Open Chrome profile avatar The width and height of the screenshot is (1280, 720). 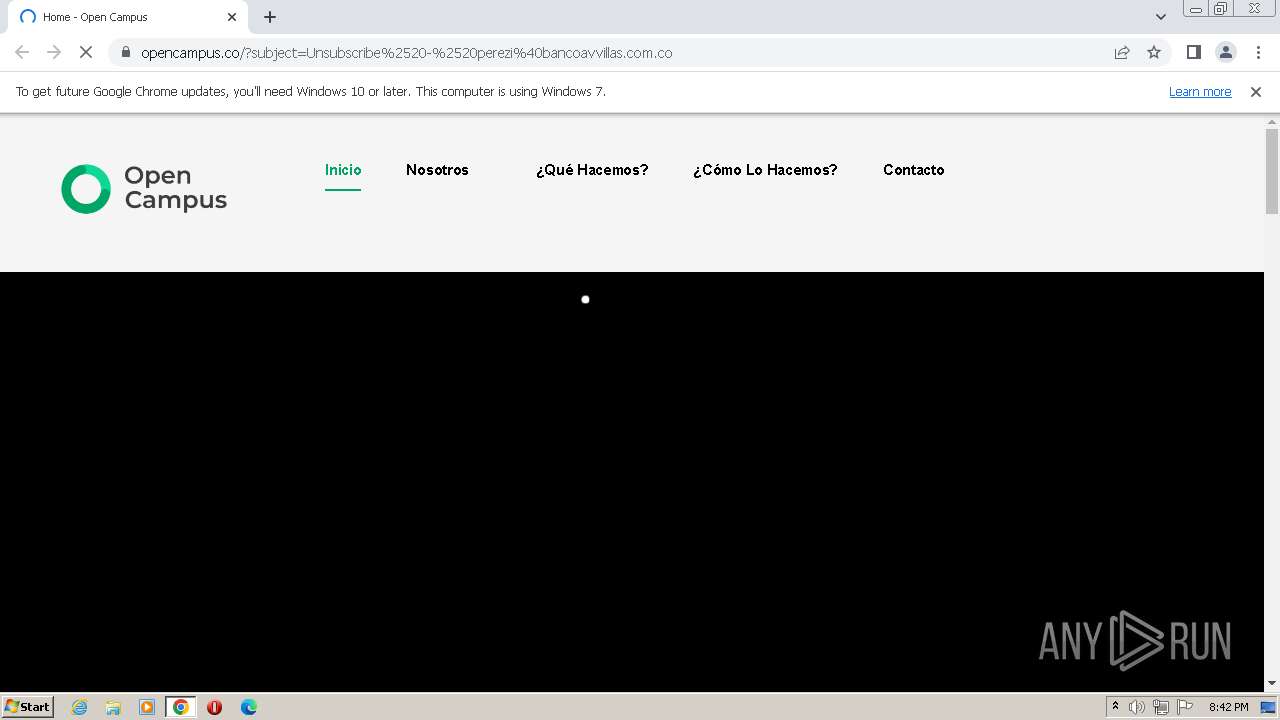[x=1225, y=52]
